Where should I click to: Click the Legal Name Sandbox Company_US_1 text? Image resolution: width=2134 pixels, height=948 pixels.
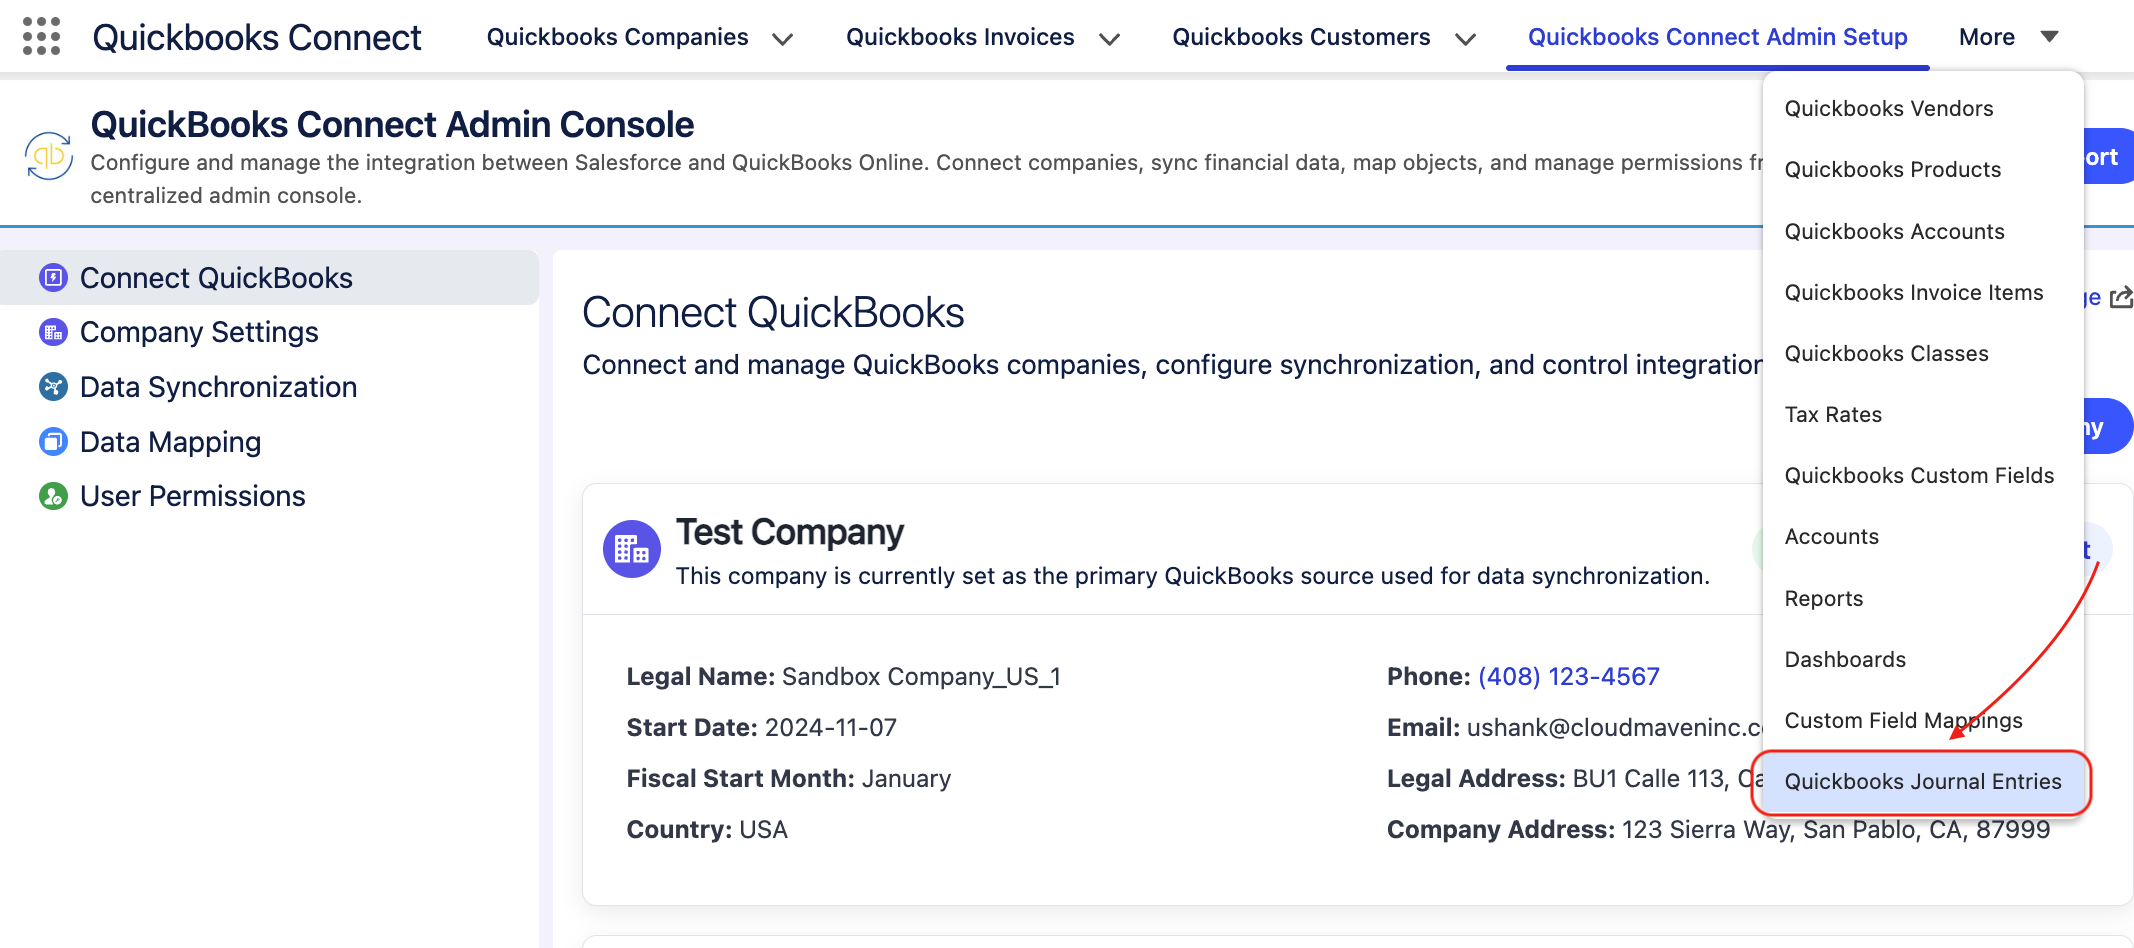point(843,676)
